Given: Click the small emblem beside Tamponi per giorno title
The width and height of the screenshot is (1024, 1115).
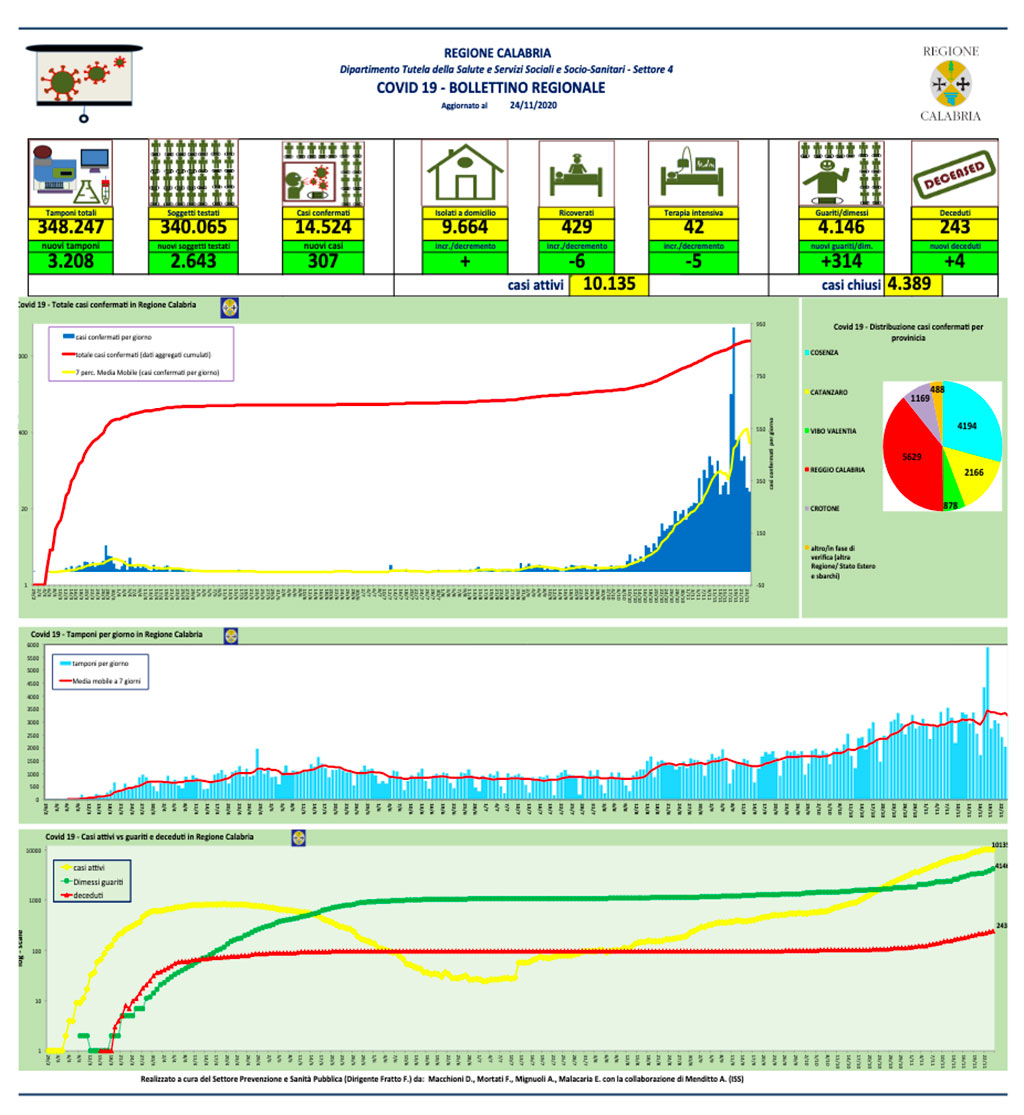Looking at the screenshot, I should click(231, 636).
